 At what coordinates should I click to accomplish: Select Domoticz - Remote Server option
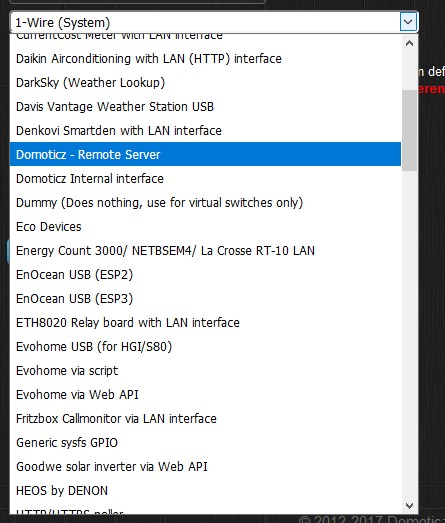tap(205, 154)
